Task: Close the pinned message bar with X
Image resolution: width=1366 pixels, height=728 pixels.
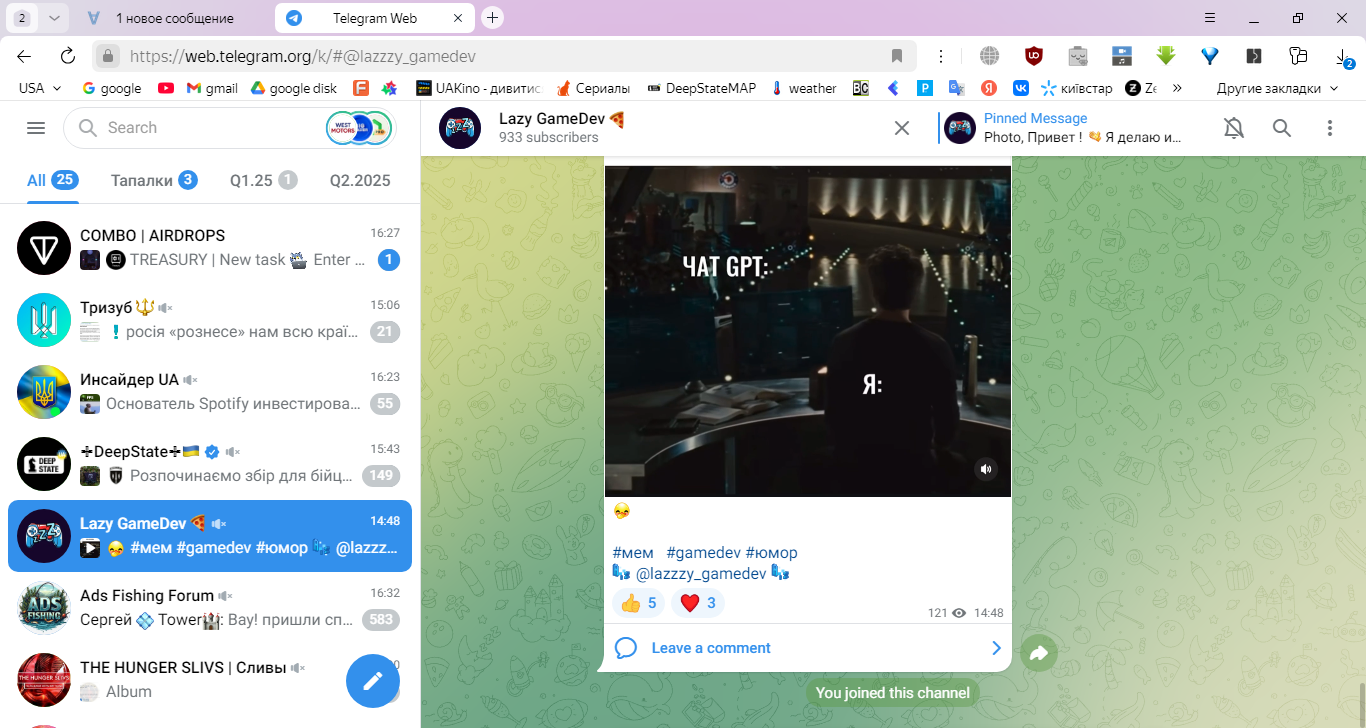Action: coord(902,128)
